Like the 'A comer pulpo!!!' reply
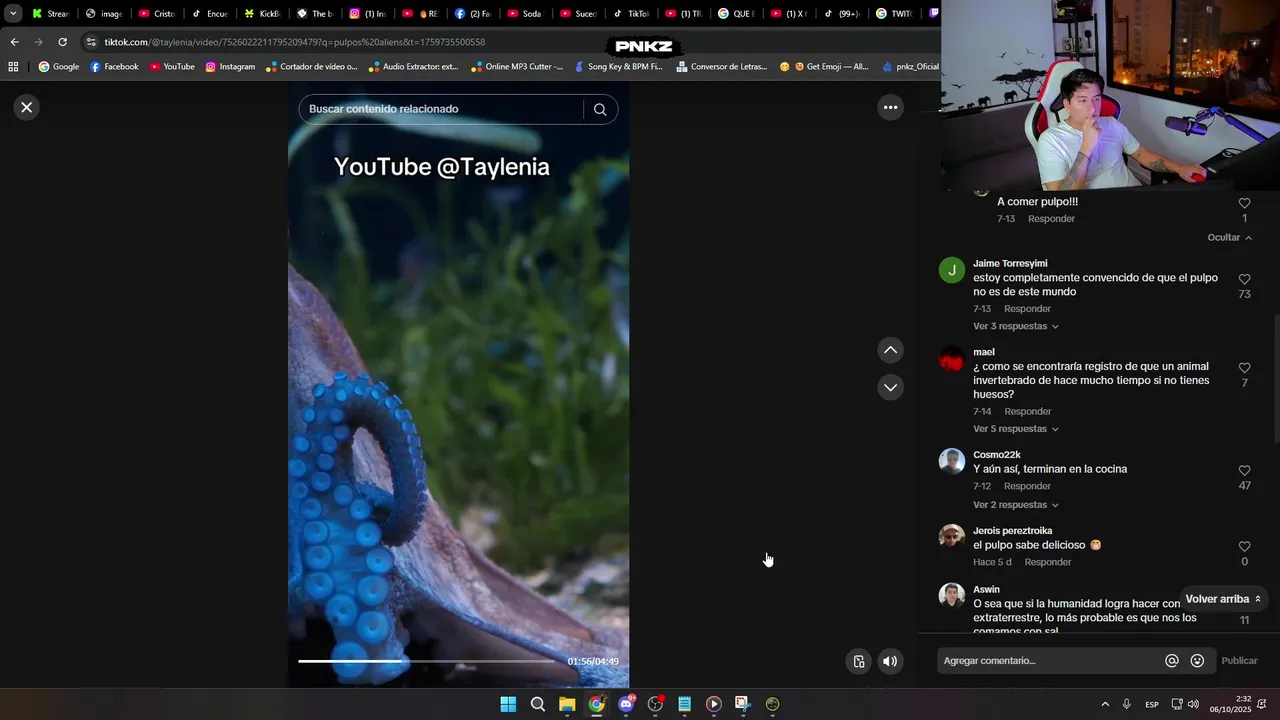Screen dimensions: 1280x720 click(x=1244, y=203)
